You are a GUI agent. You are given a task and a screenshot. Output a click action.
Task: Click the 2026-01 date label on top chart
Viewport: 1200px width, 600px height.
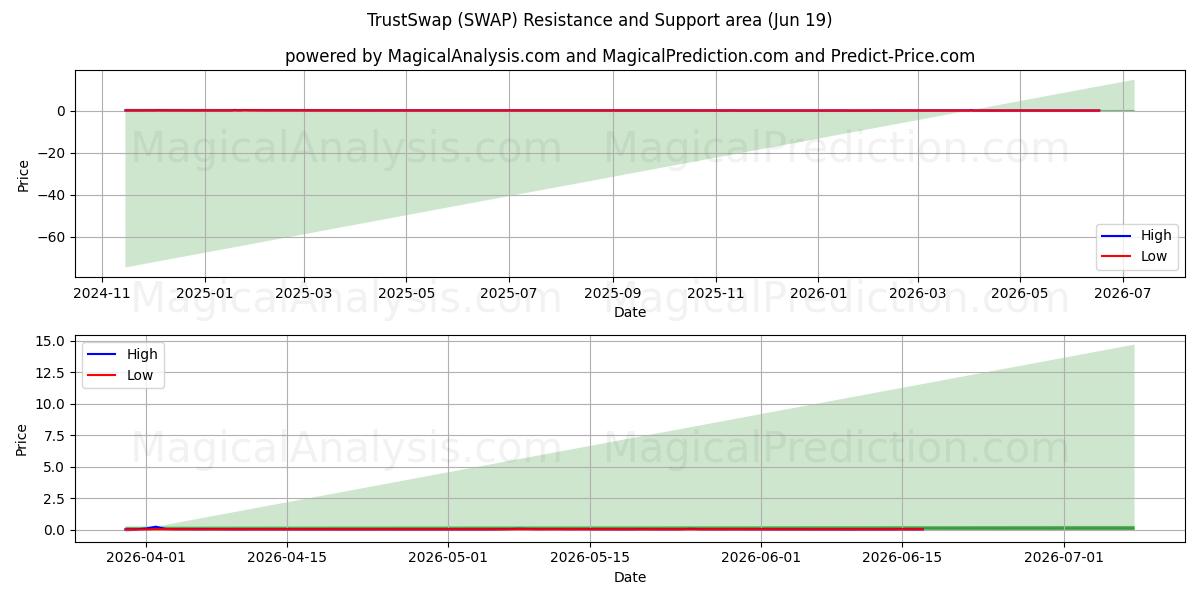coord(817,294)
